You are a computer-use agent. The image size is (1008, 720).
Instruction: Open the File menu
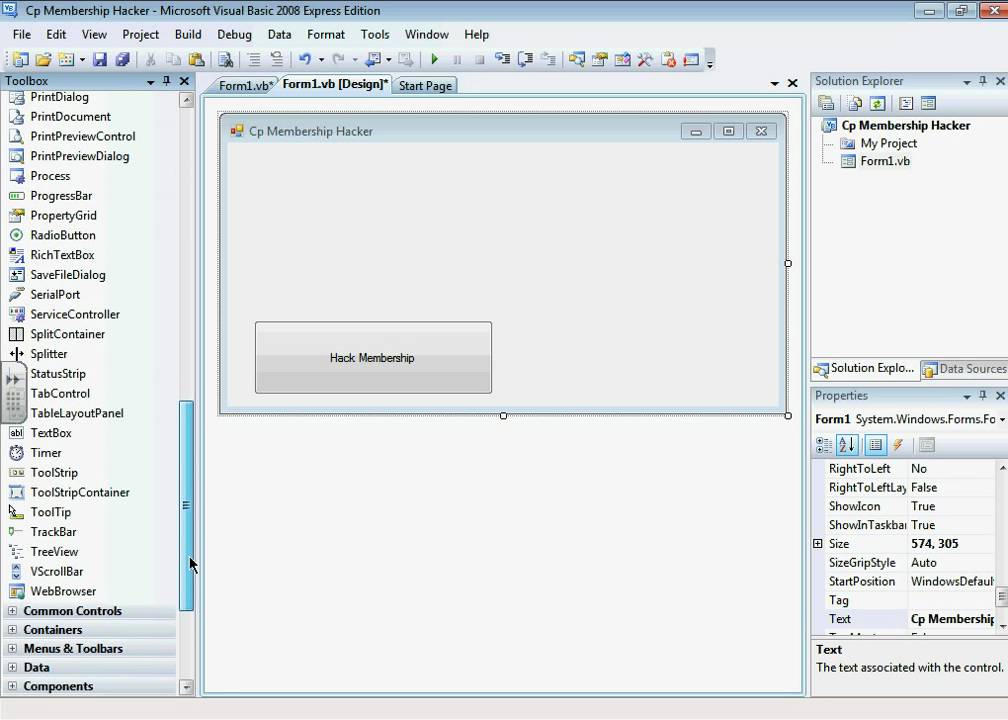pos(22,35)
